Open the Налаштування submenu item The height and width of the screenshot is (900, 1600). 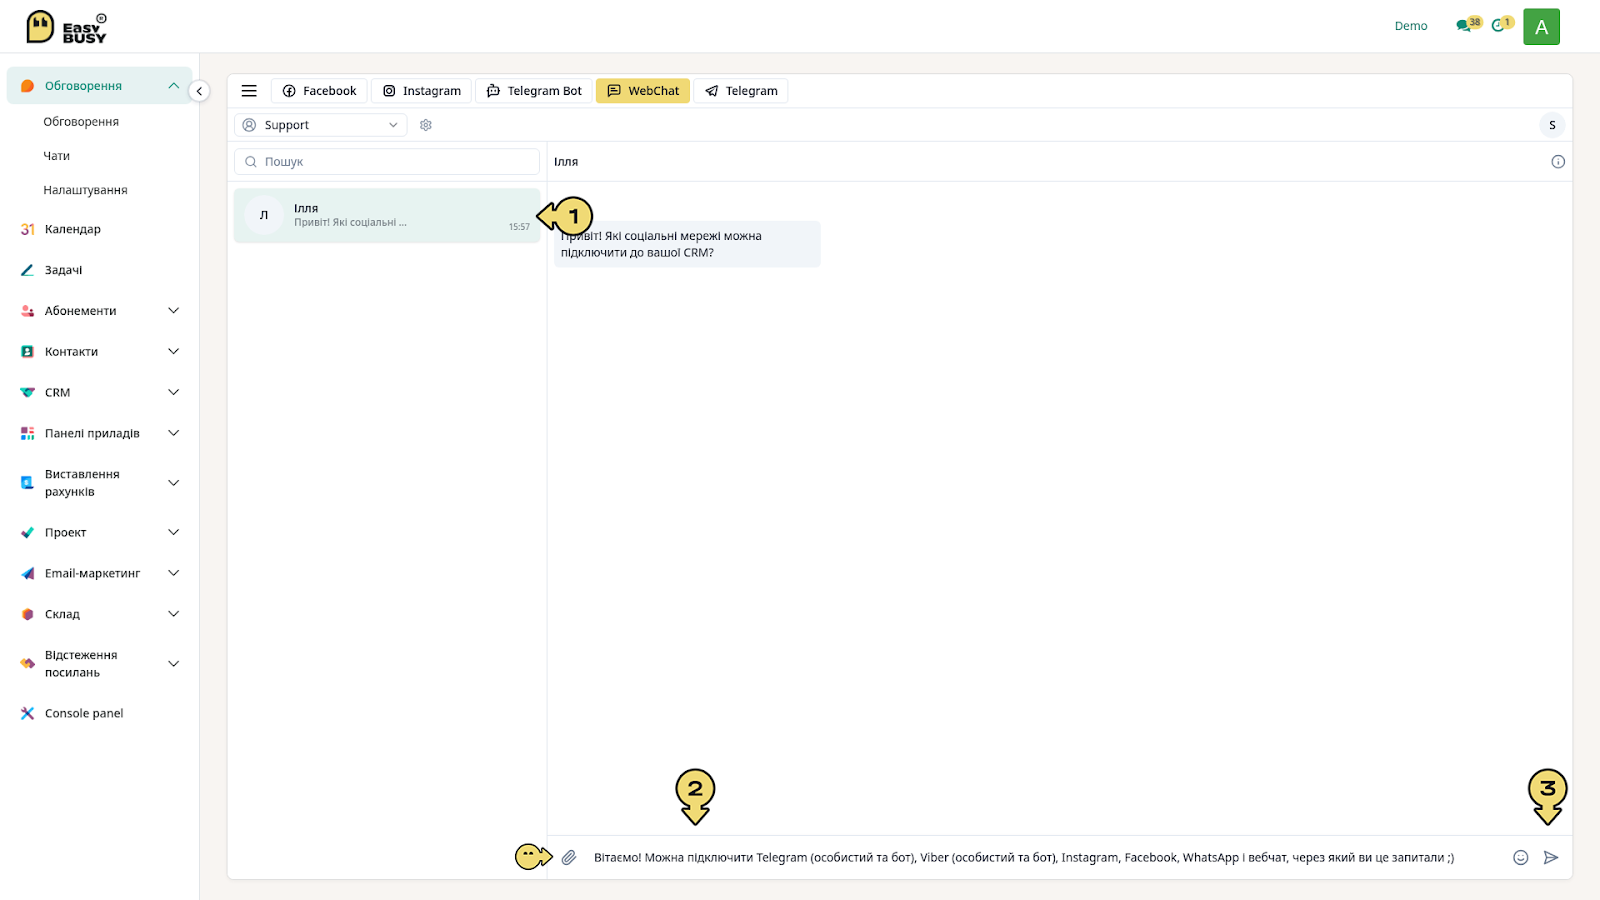click(x=85, y=190)
